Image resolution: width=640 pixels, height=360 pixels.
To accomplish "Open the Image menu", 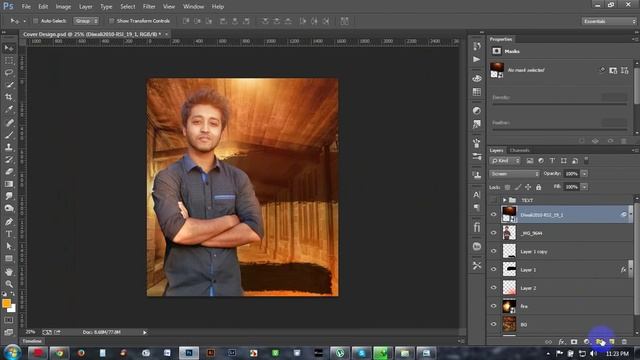I will [x=63, y=7].
